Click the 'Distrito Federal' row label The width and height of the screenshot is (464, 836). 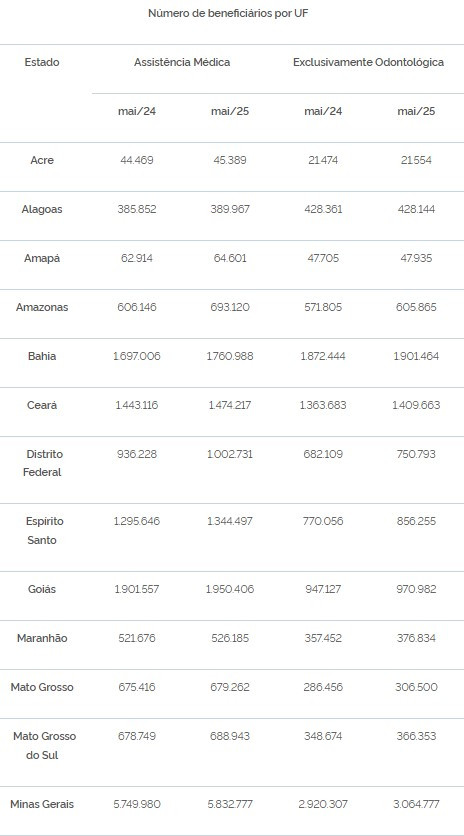[x=42, y=463]
